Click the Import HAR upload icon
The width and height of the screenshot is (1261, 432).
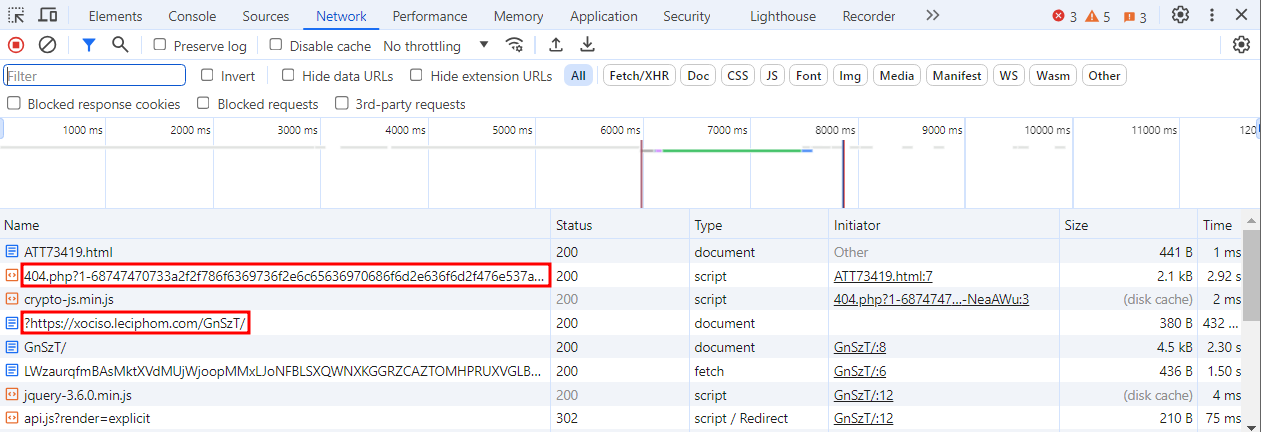556,45
